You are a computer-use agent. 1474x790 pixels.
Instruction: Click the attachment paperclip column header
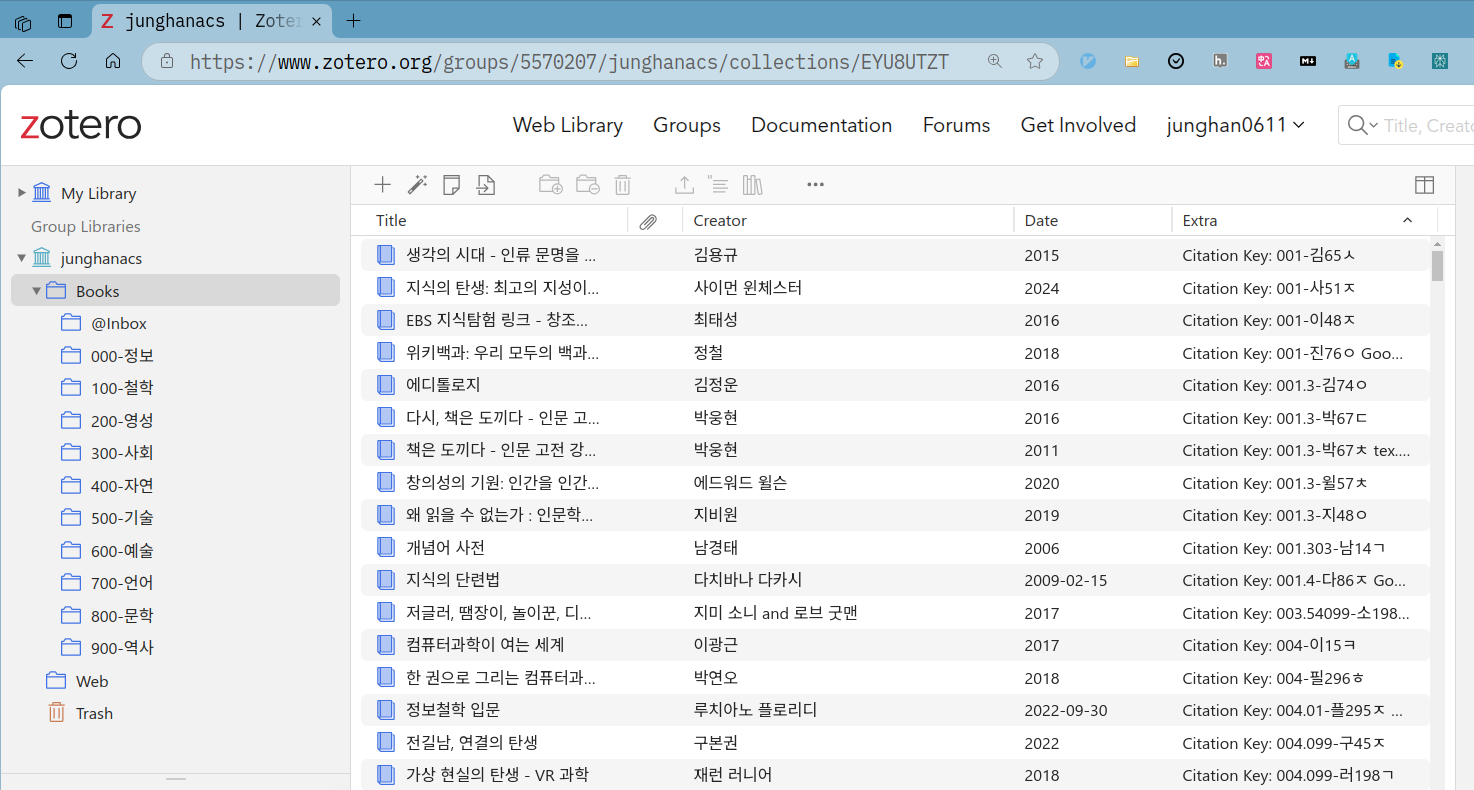pos(648,221)
